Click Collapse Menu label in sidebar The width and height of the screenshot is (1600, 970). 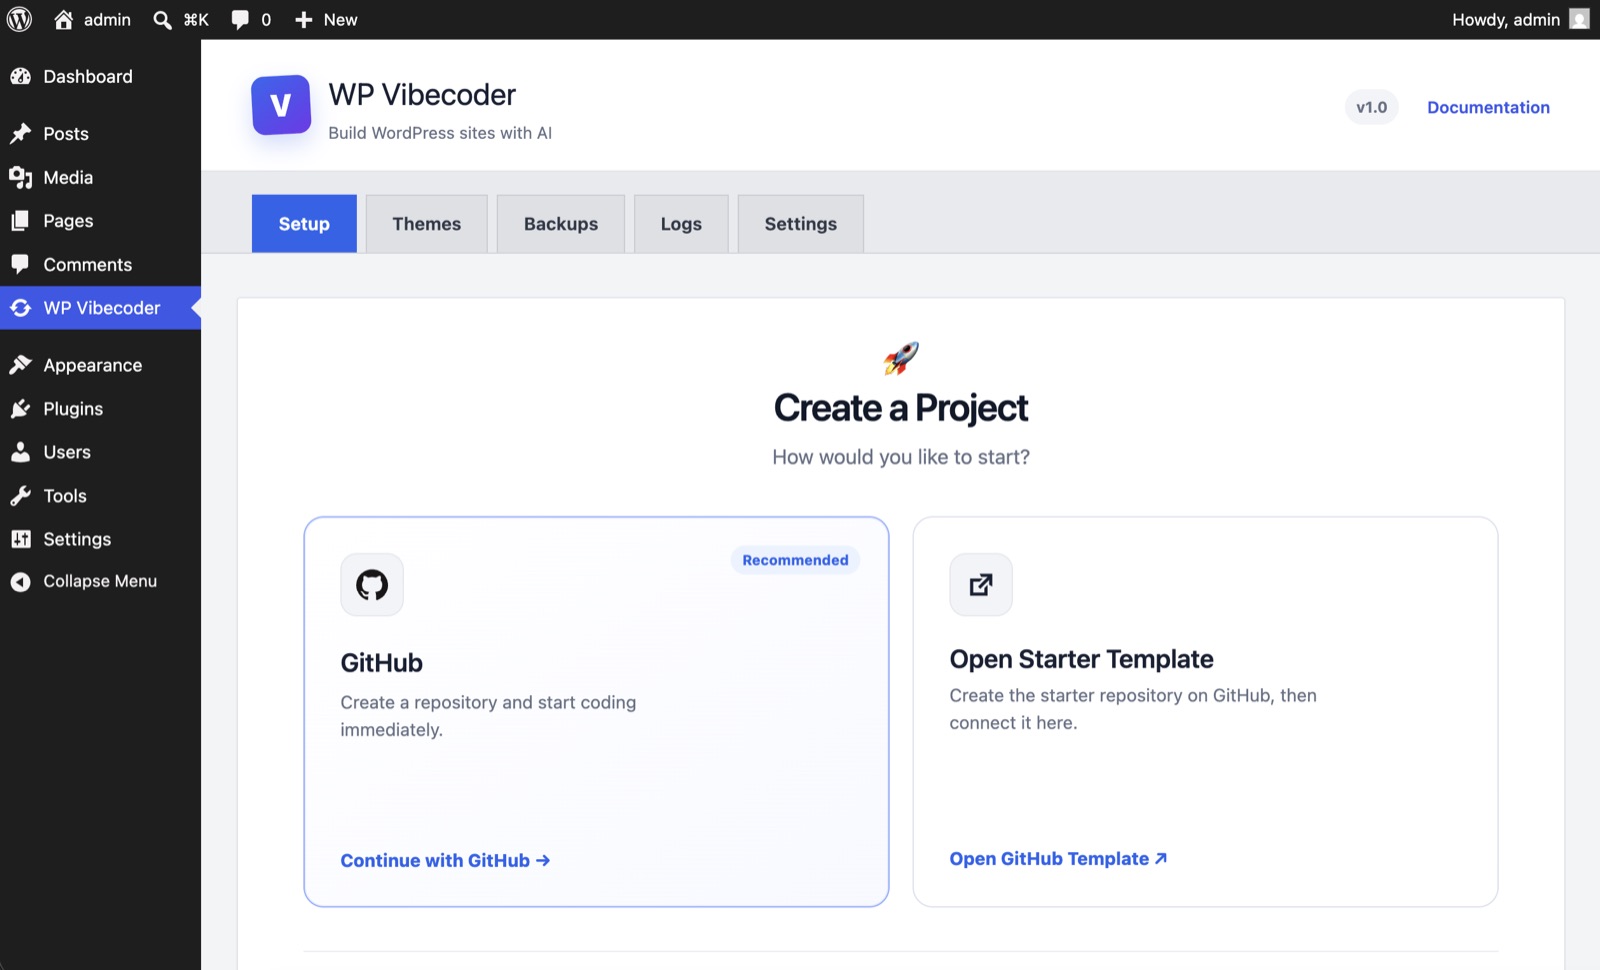100,582
